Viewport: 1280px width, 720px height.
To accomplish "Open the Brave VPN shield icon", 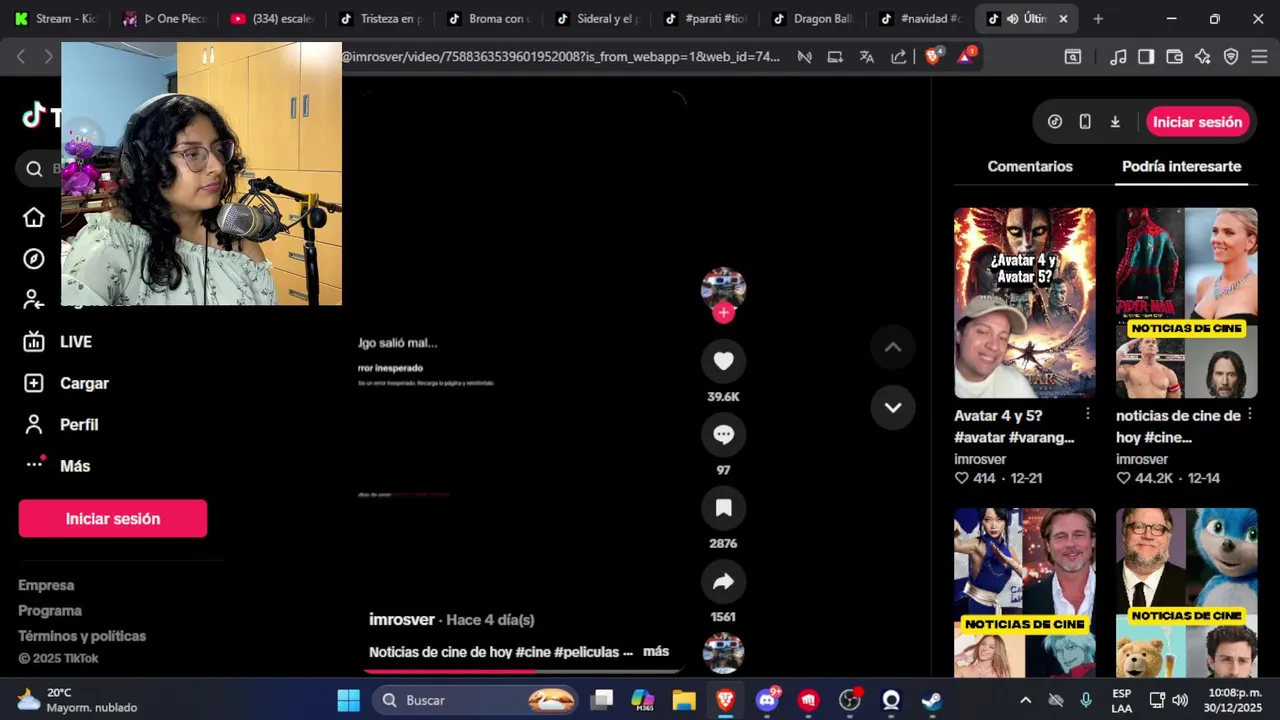I will pos(1231,57).
